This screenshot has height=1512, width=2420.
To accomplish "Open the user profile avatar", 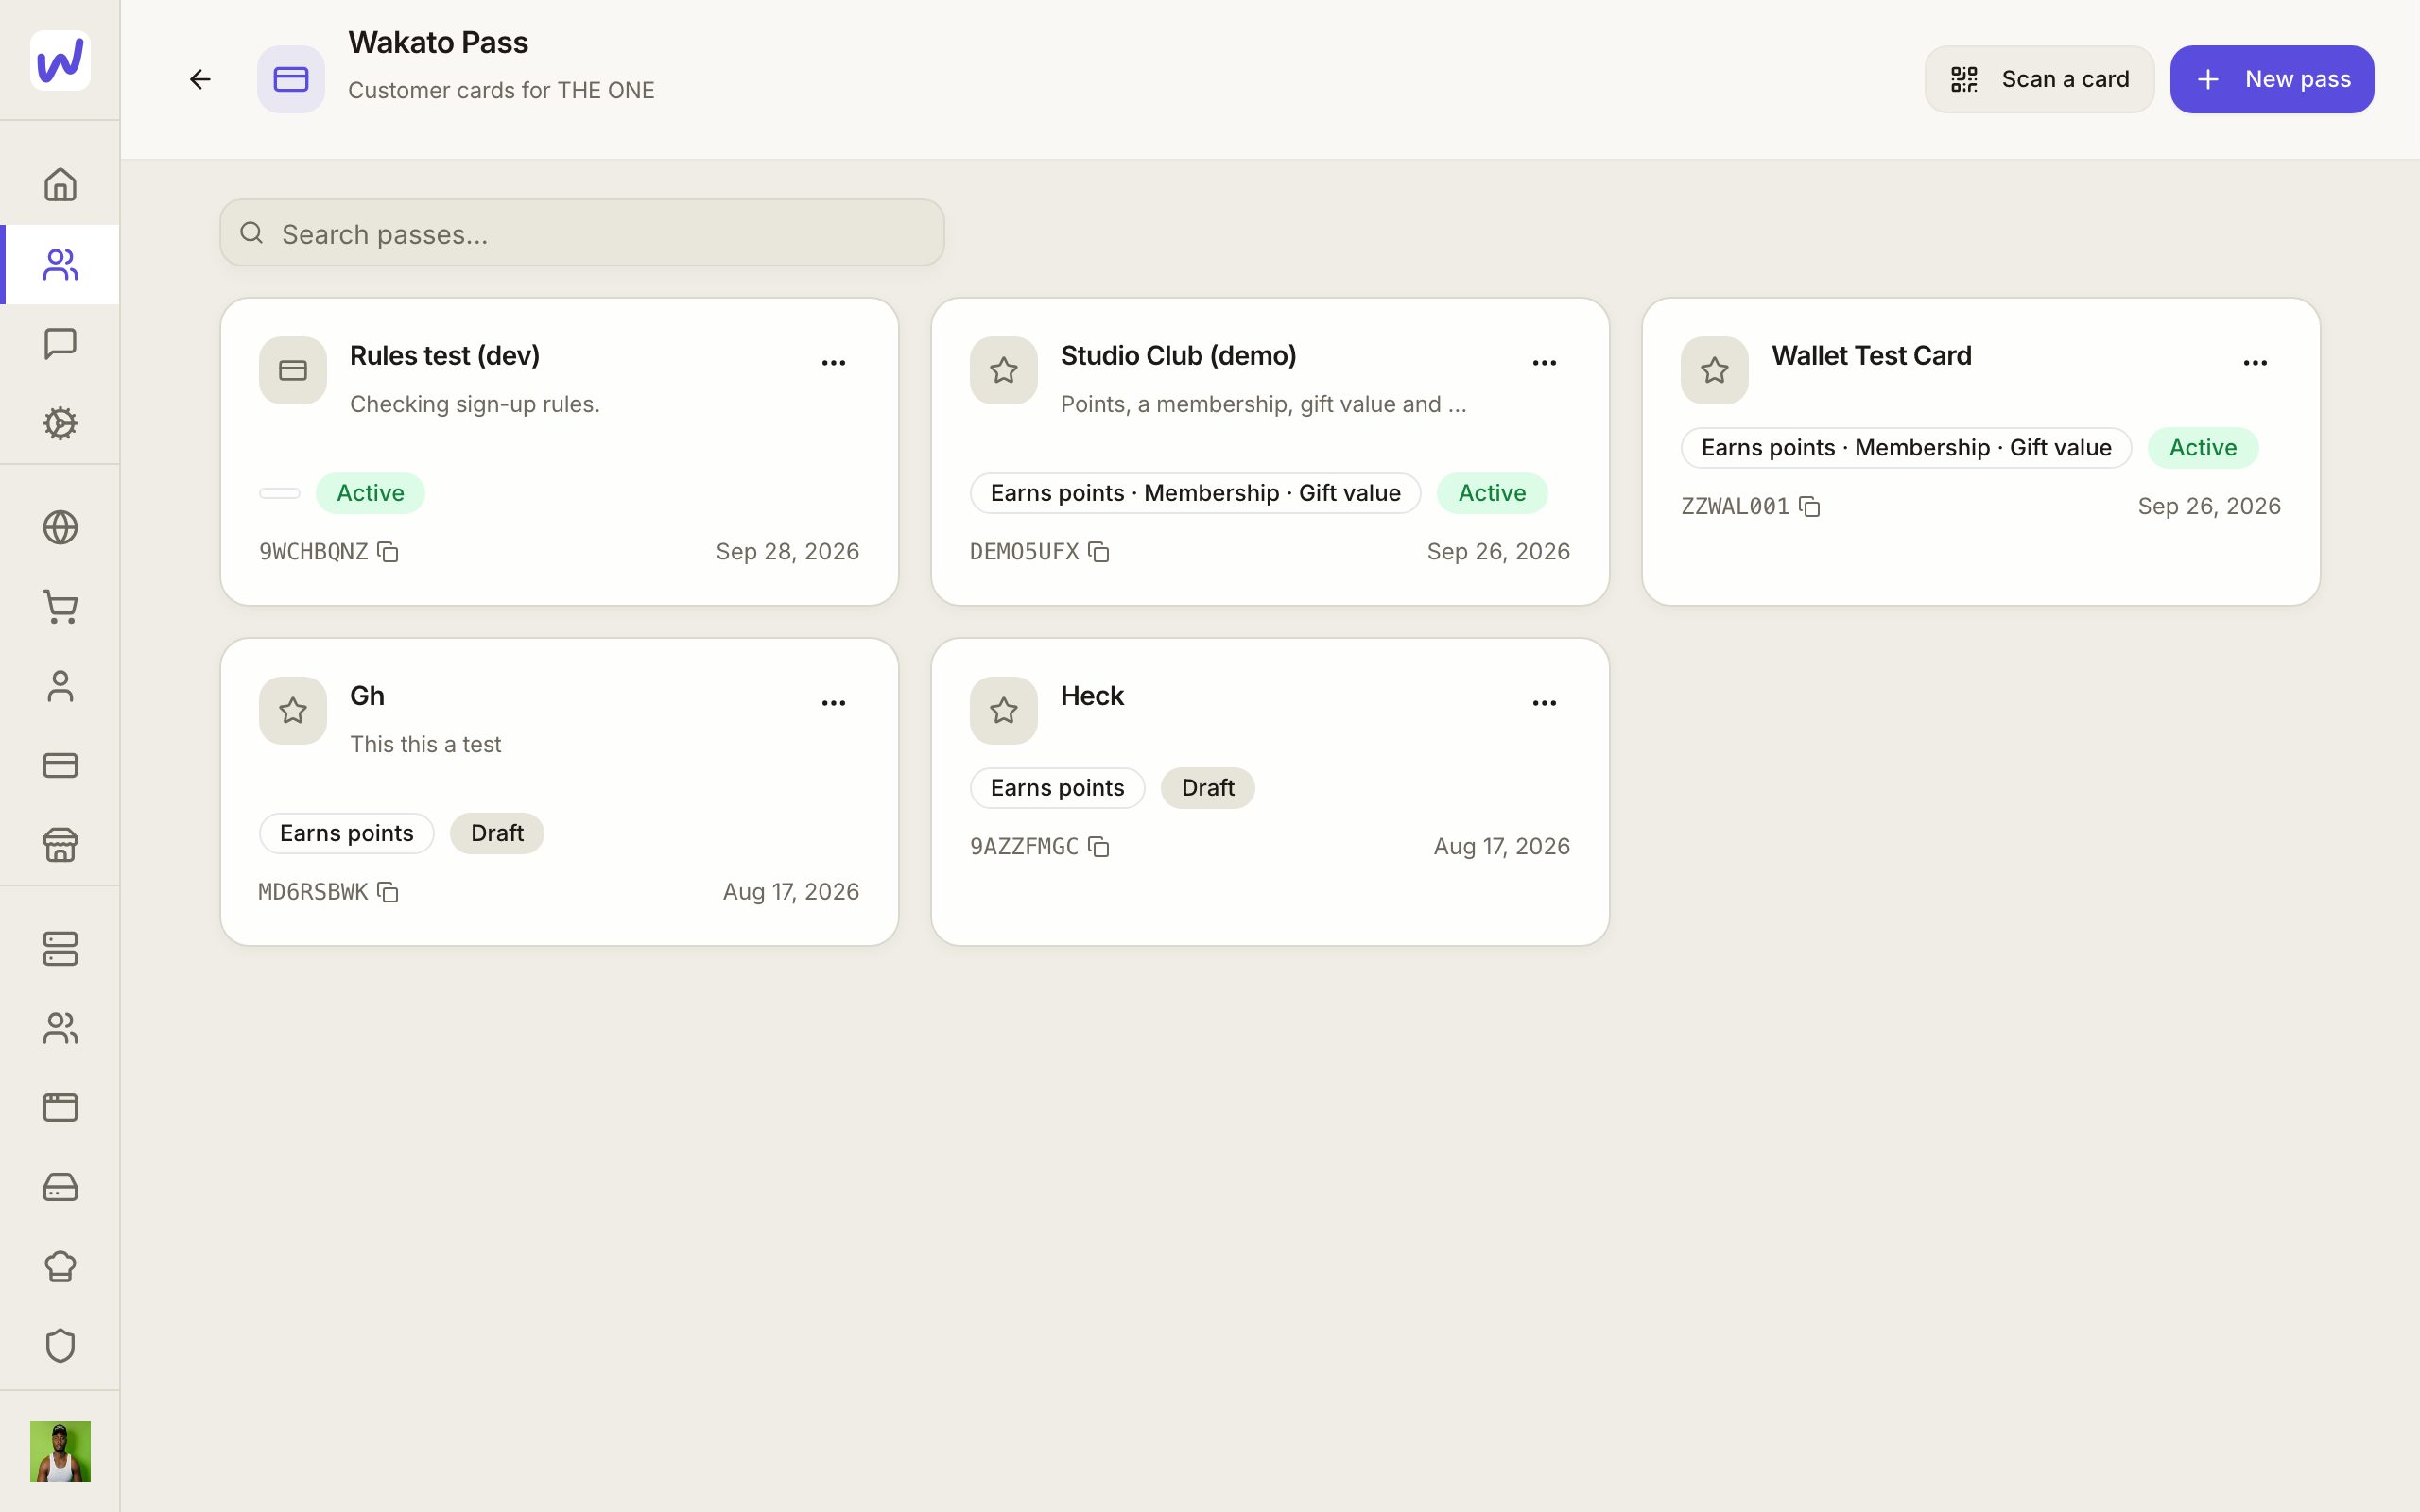I will pyautogui.click(x=60, y=1451).
